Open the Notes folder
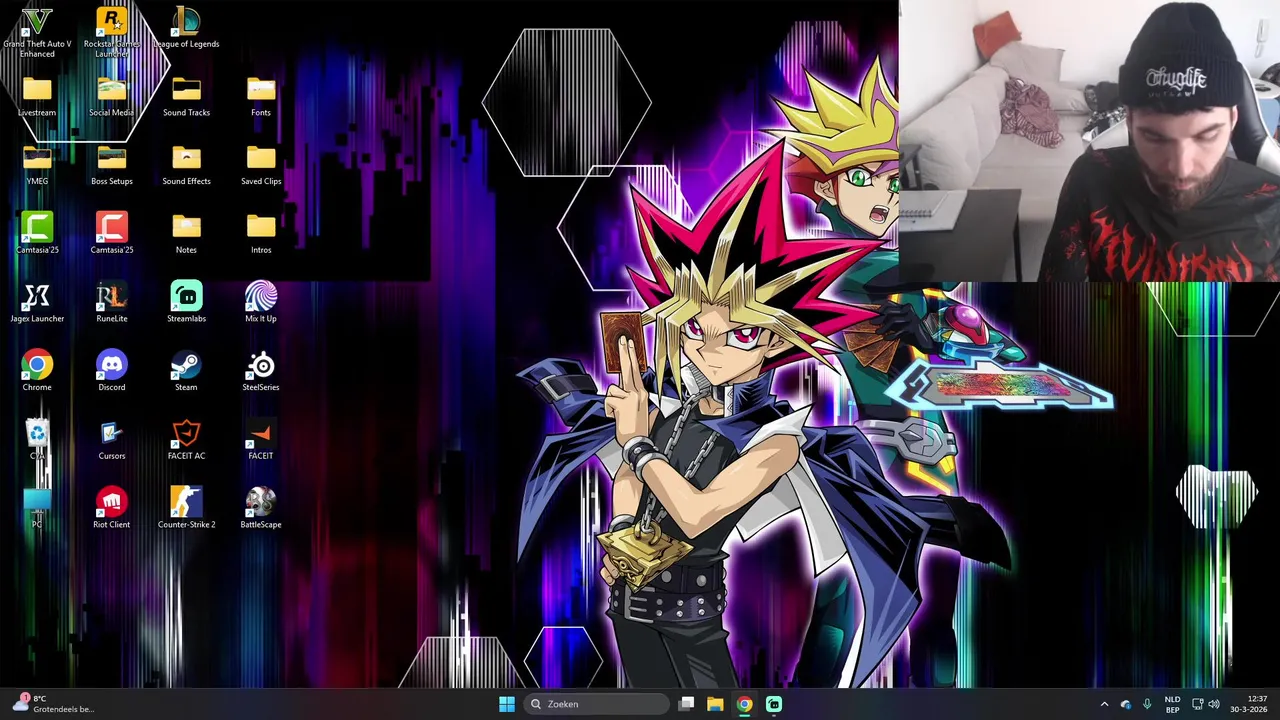Screen dimensions: 1280x720 (x=186, y=234)
